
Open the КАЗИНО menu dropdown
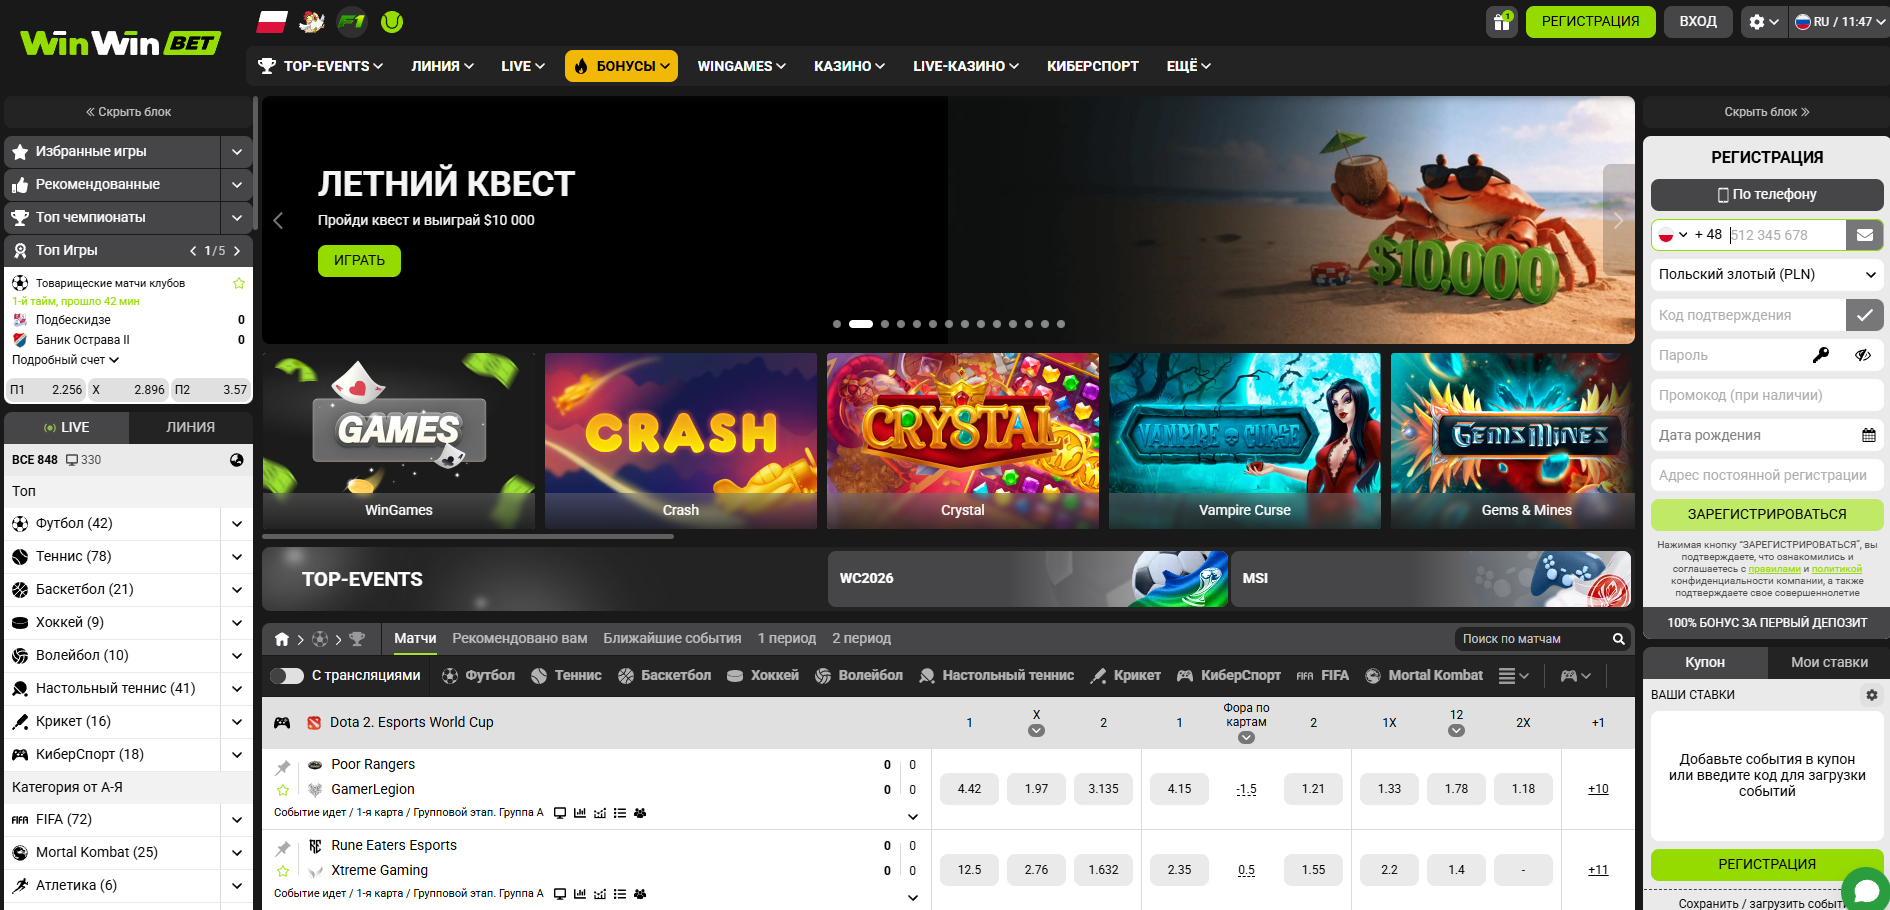coord(849,66)
